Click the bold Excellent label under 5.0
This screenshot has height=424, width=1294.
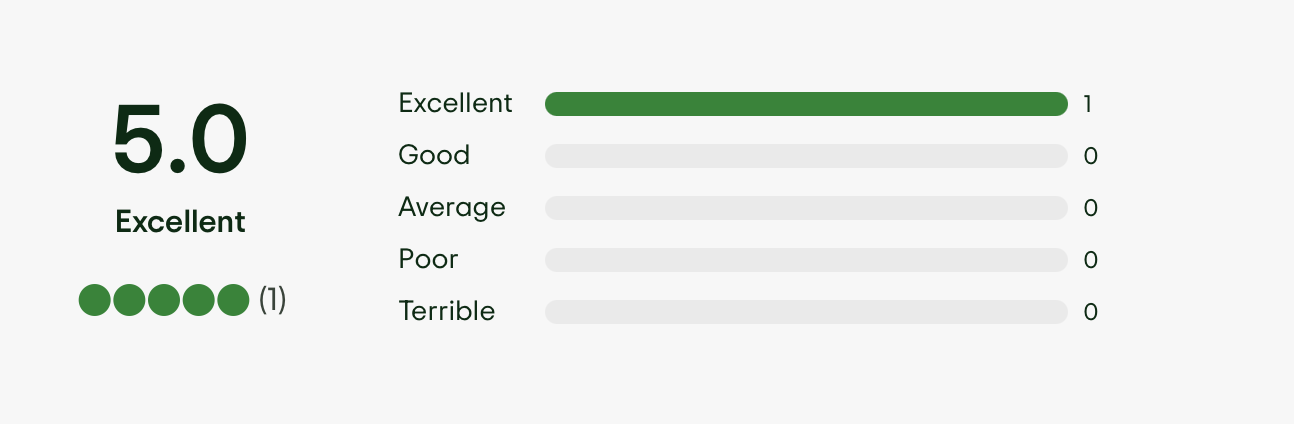[180, 221]
